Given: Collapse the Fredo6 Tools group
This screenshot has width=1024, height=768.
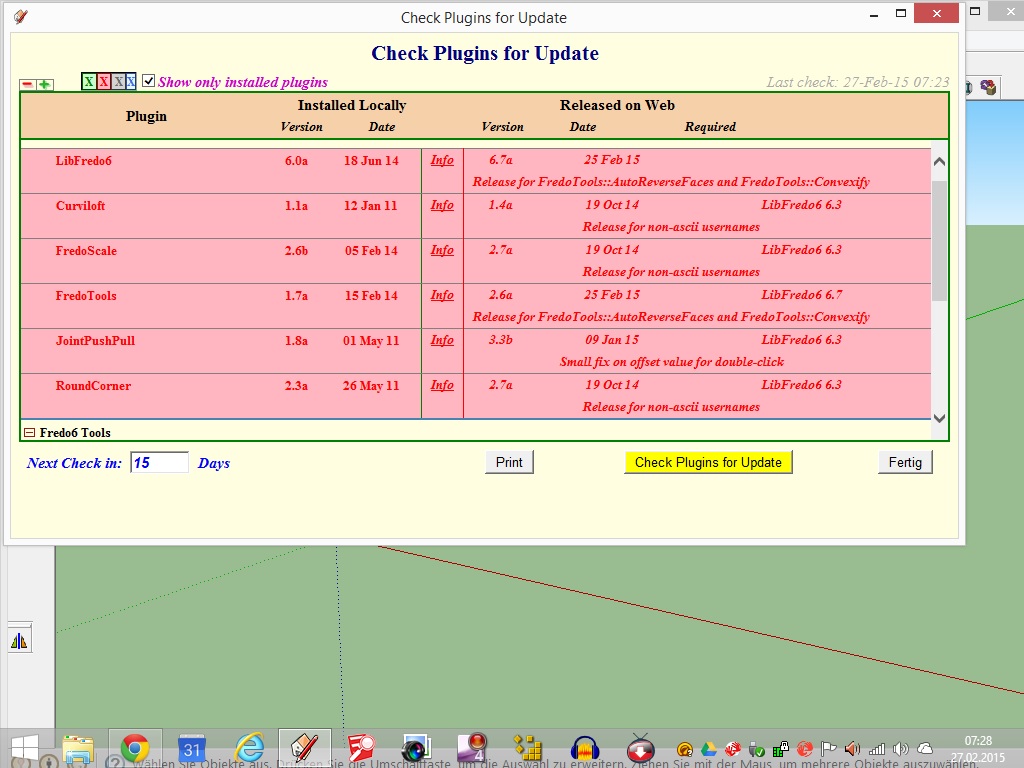Looking at the screenshot, I should coord(29,433).
